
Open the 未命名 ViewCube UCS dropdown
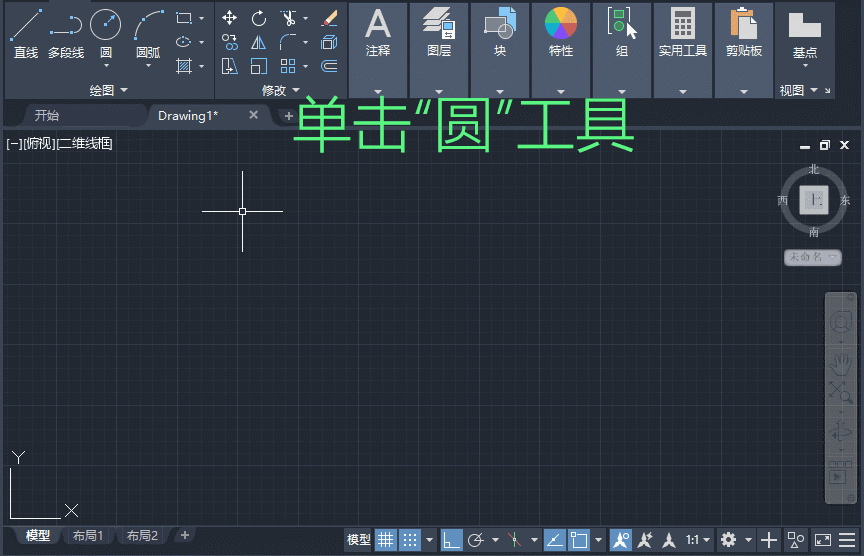813,257
